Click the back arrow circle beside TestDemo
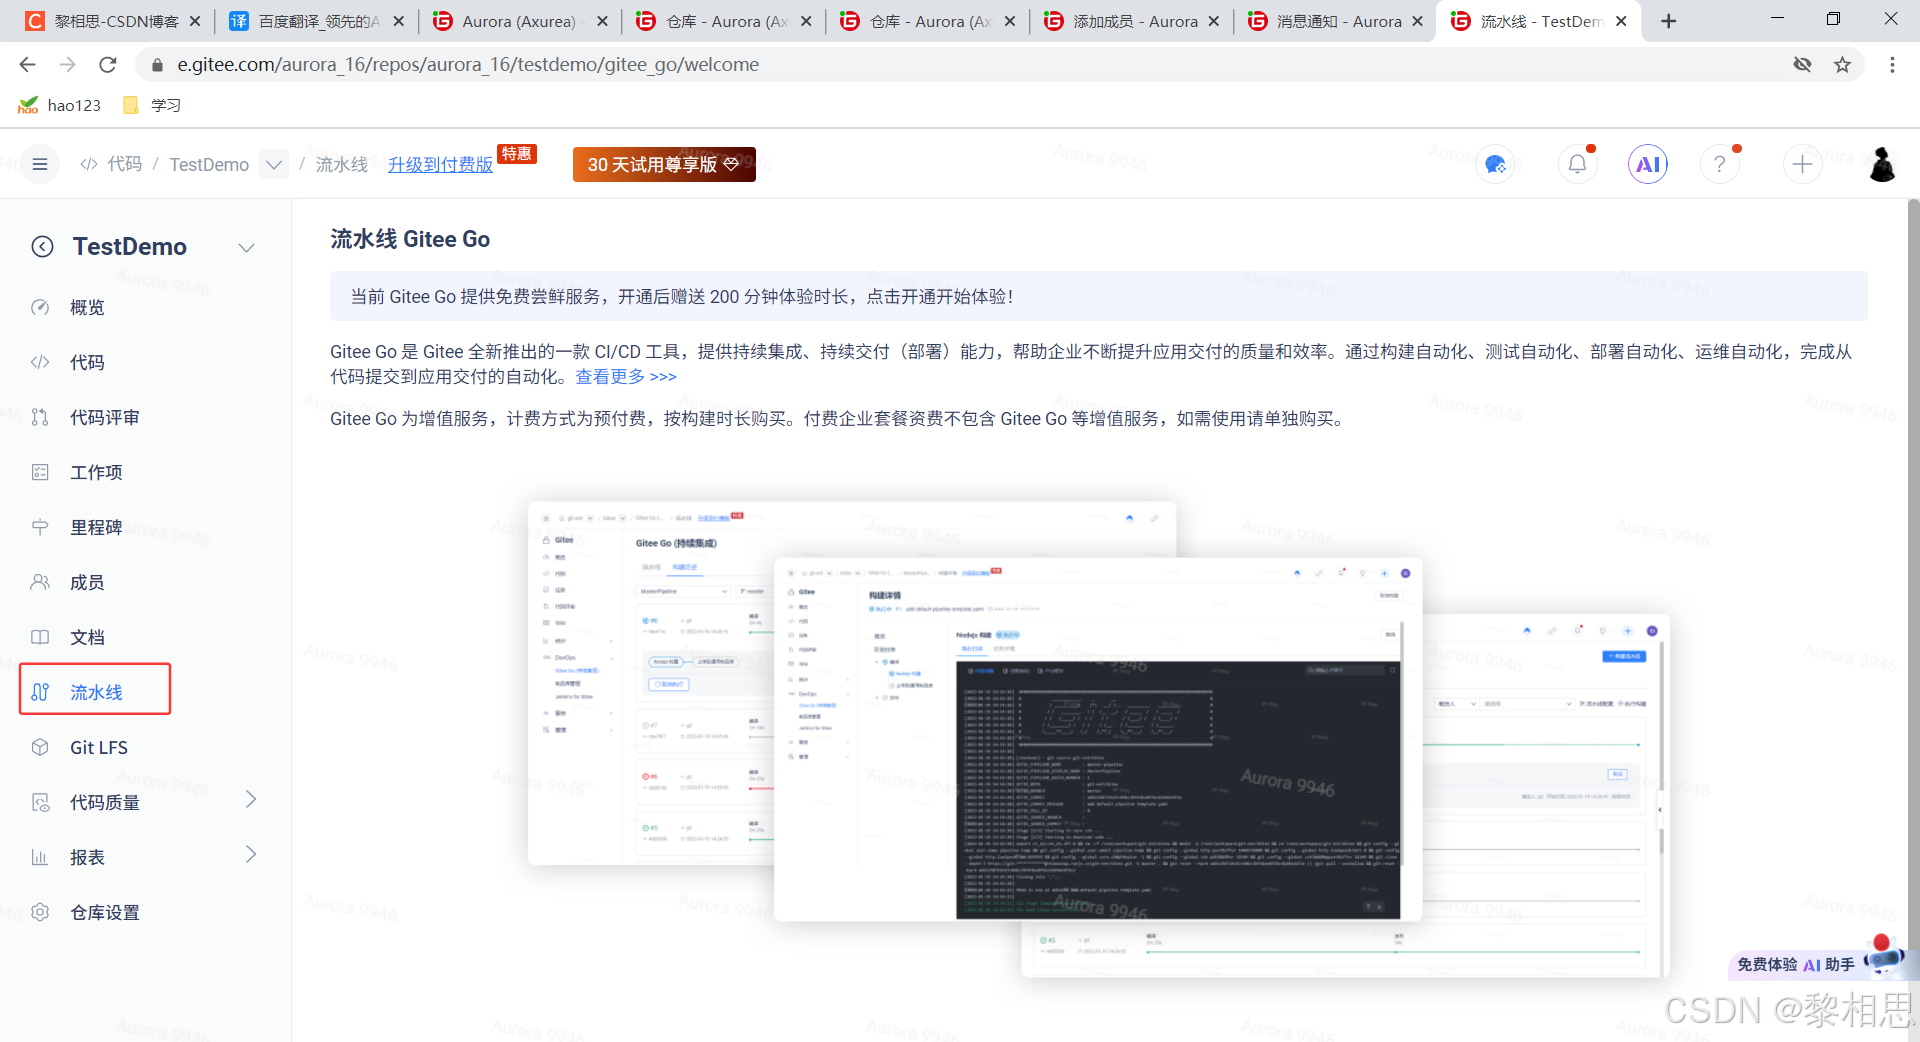Screen dimensions: 1920x1042 (42, 246)
